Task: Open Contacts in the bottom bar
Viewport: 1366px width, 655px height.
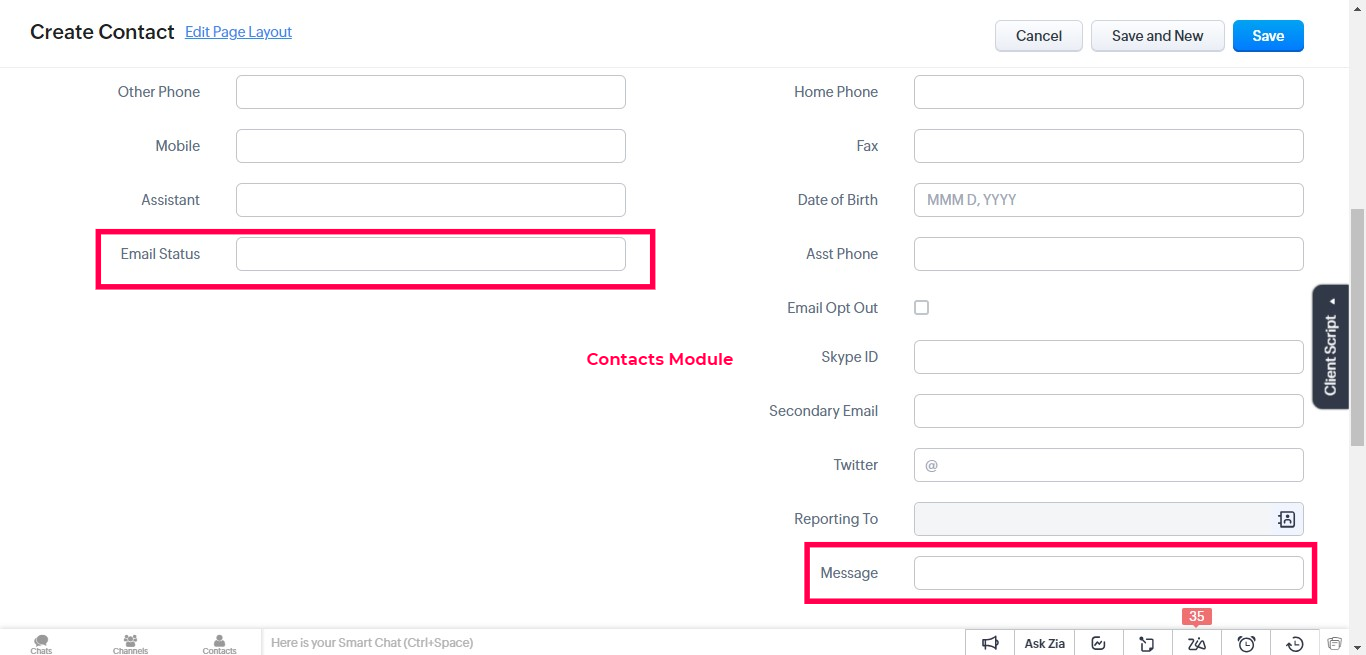Action: (219, 644)
